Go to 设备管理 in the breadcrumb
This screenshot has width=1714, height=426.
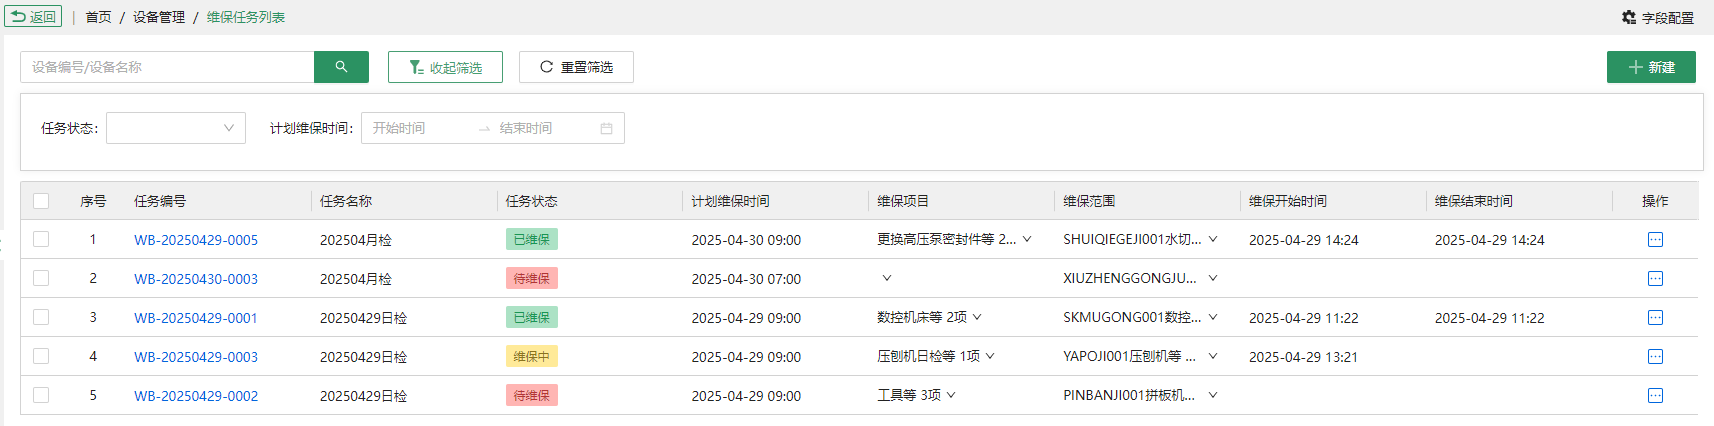tap(159, 17)
